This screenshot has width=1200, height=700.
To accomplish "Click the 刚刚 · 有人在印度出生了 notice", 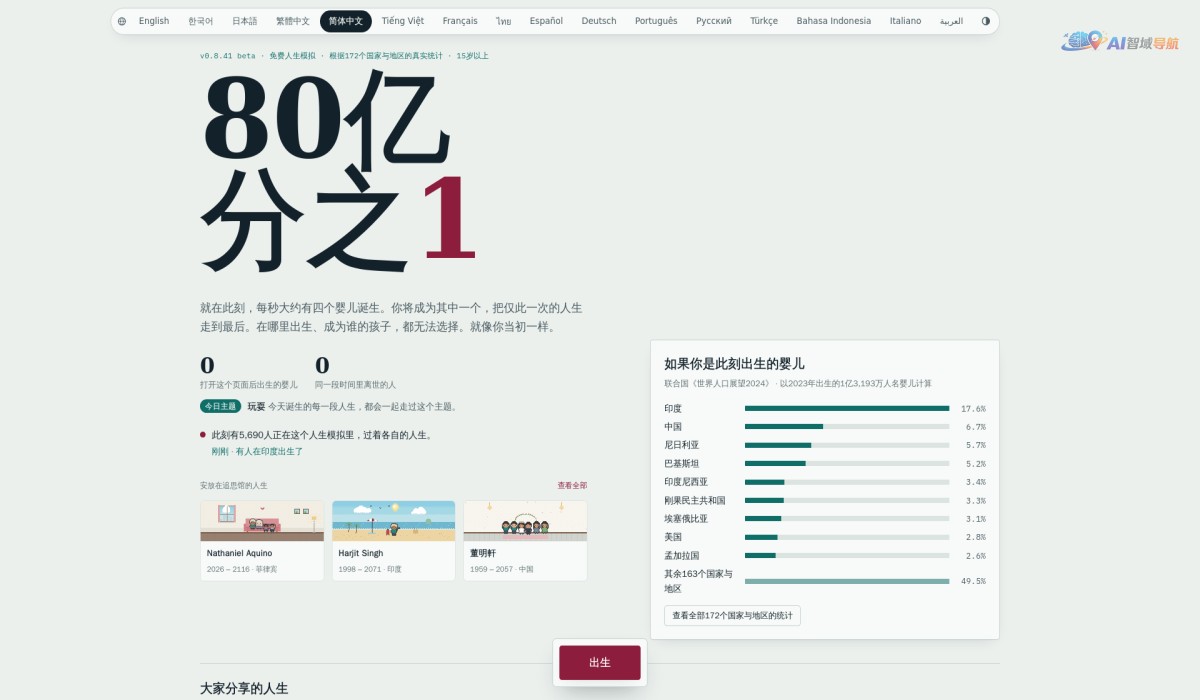I will click(x=257, y=452).
